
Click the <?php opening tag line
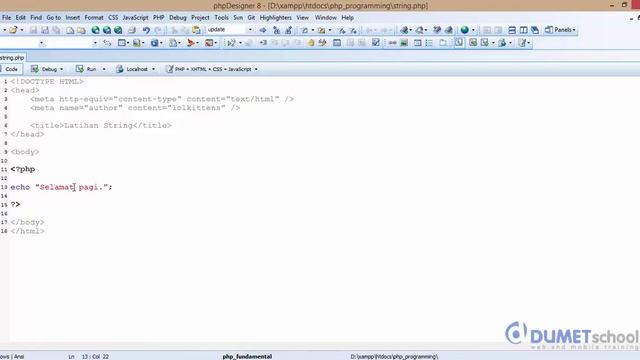point(23,169)
